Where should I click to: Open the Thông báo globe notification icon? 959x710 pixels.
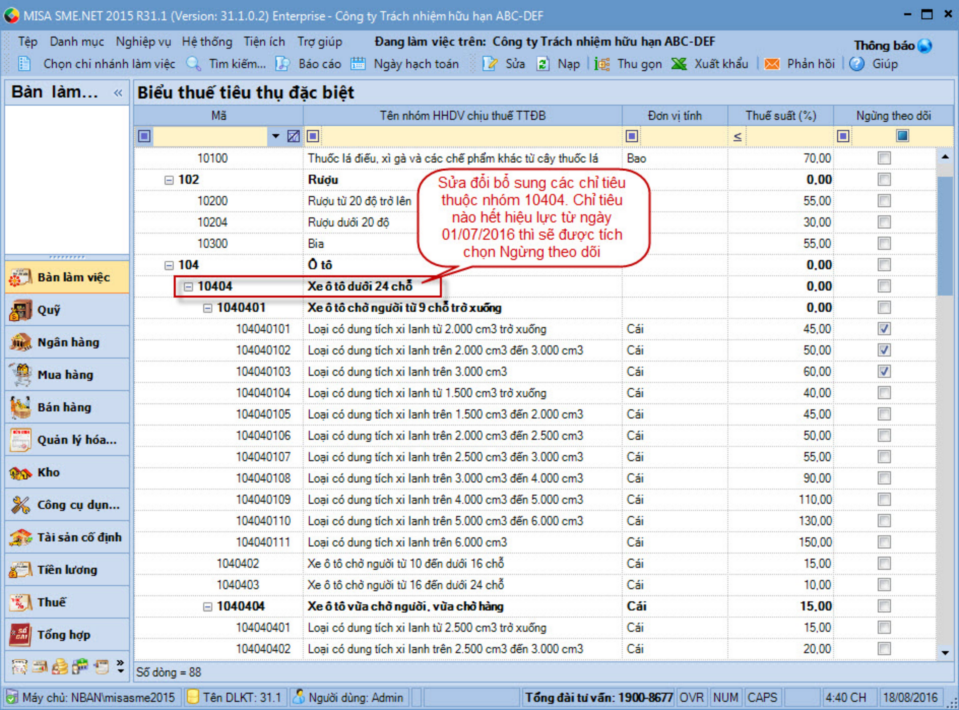(924, 46)
